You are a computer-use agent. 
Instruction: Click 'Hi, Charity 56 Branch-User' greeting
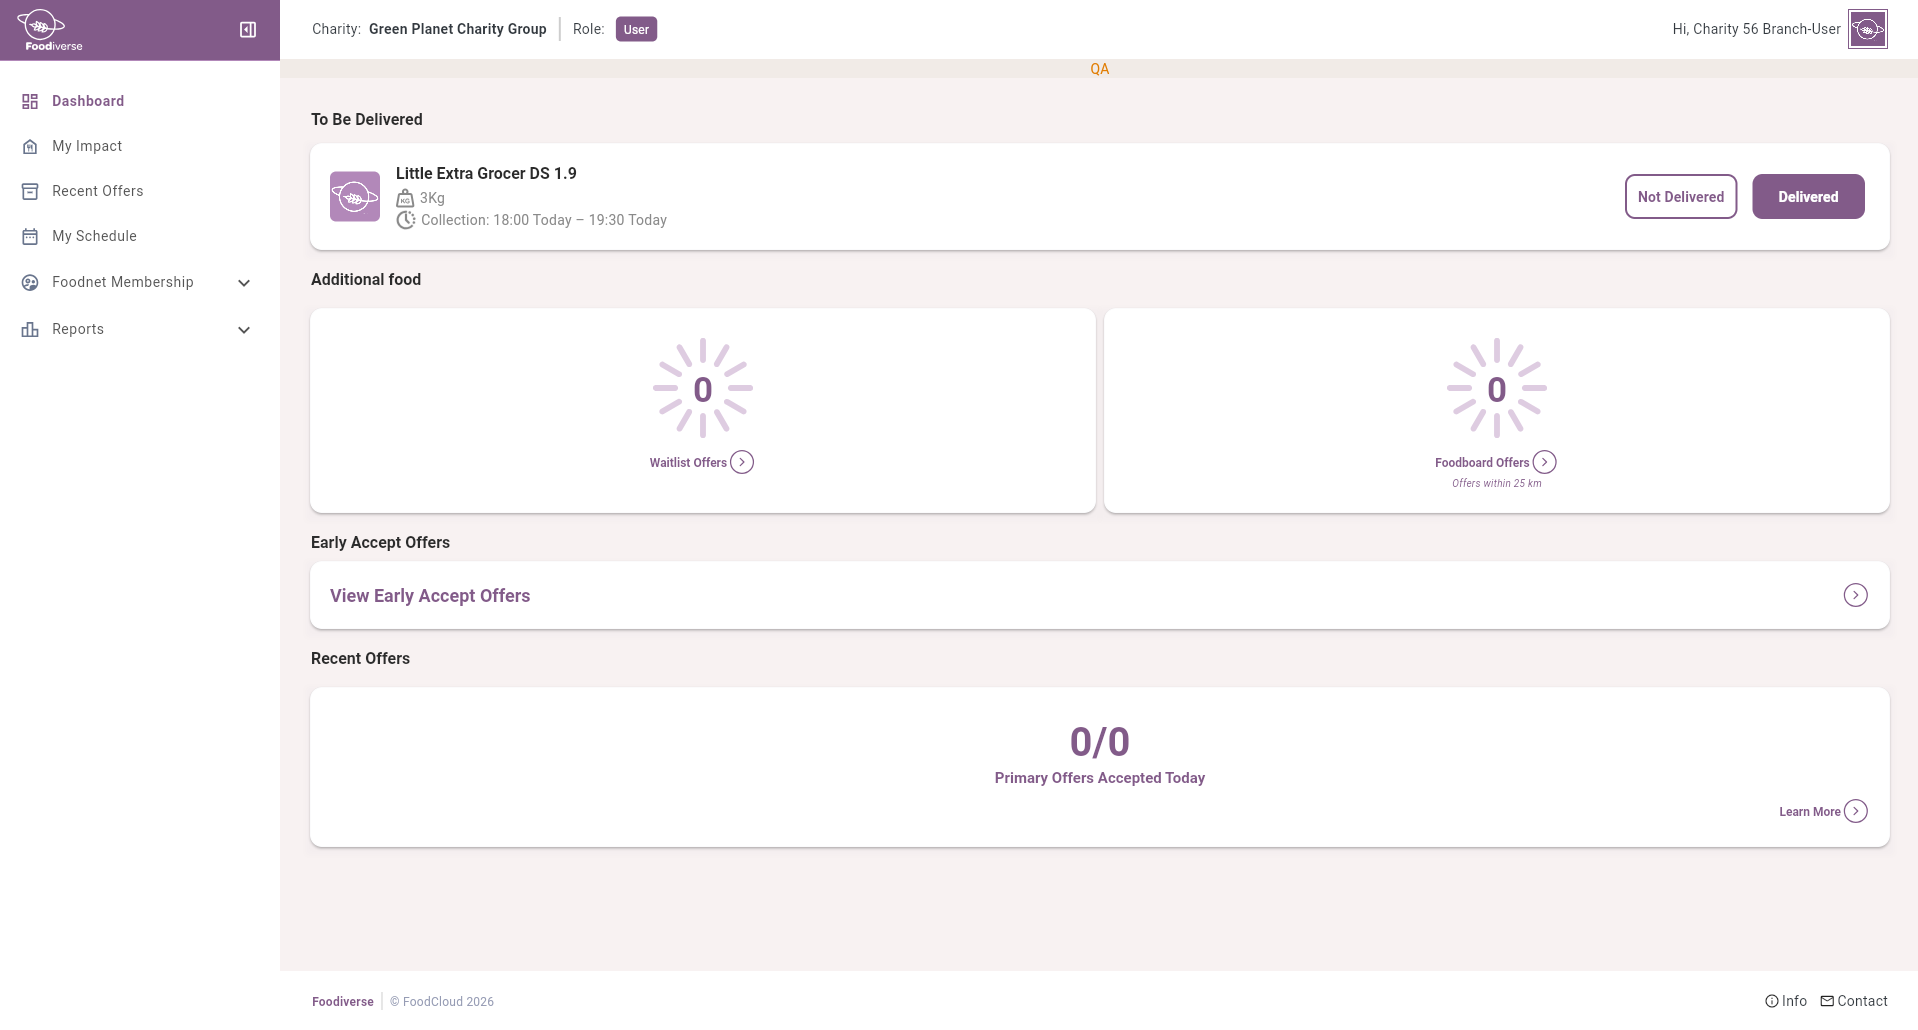coord(1756,29)
